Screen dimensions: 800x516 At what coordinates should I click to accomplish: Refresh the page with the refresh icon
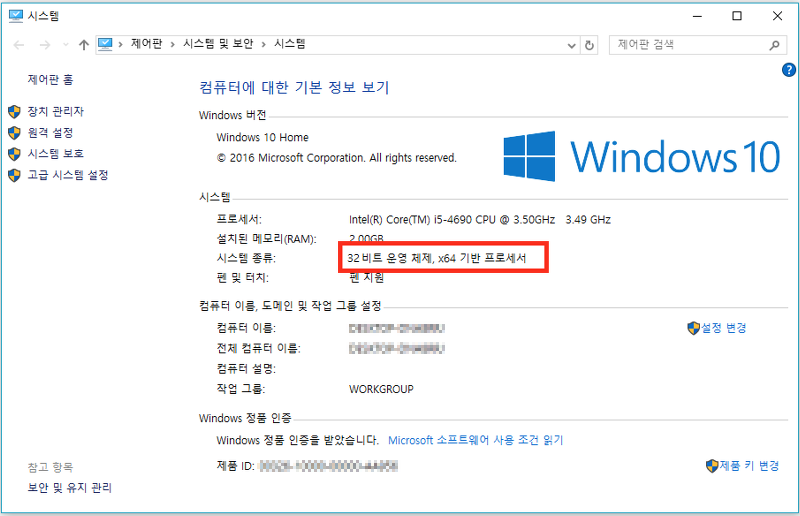point(589,45)
